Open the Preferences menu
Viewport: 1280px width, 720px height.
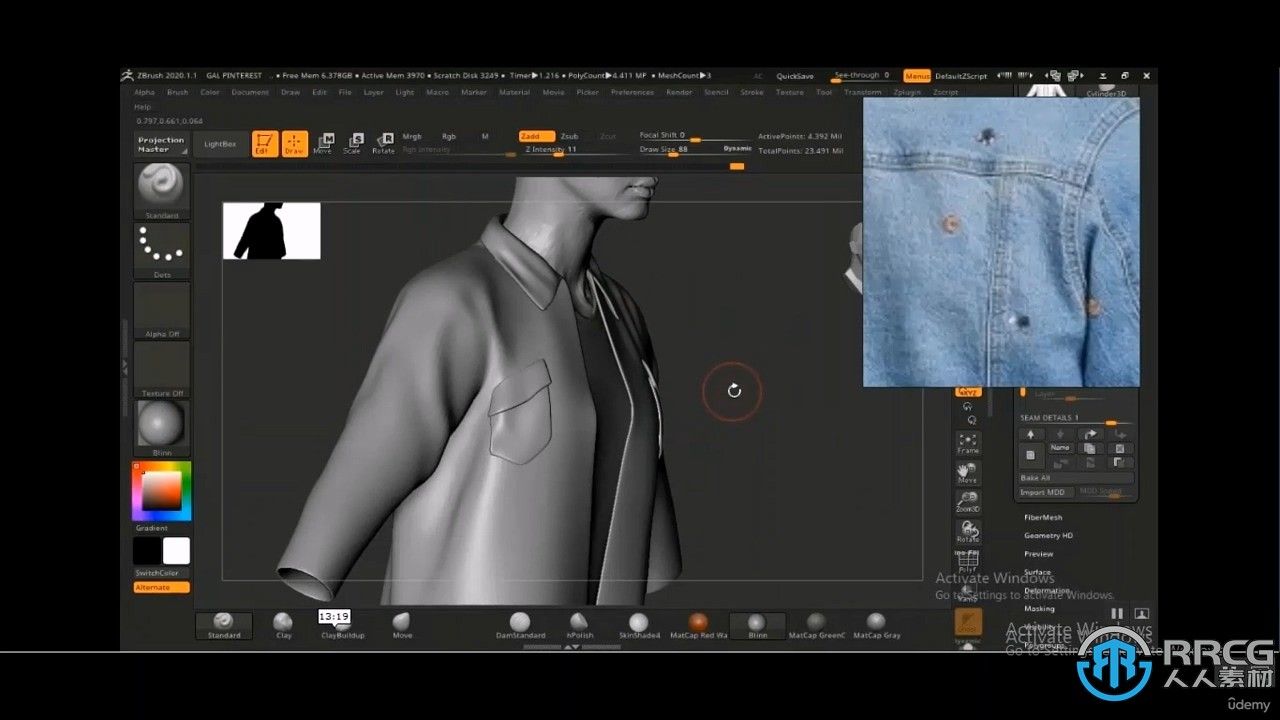(x=632, y=92)
